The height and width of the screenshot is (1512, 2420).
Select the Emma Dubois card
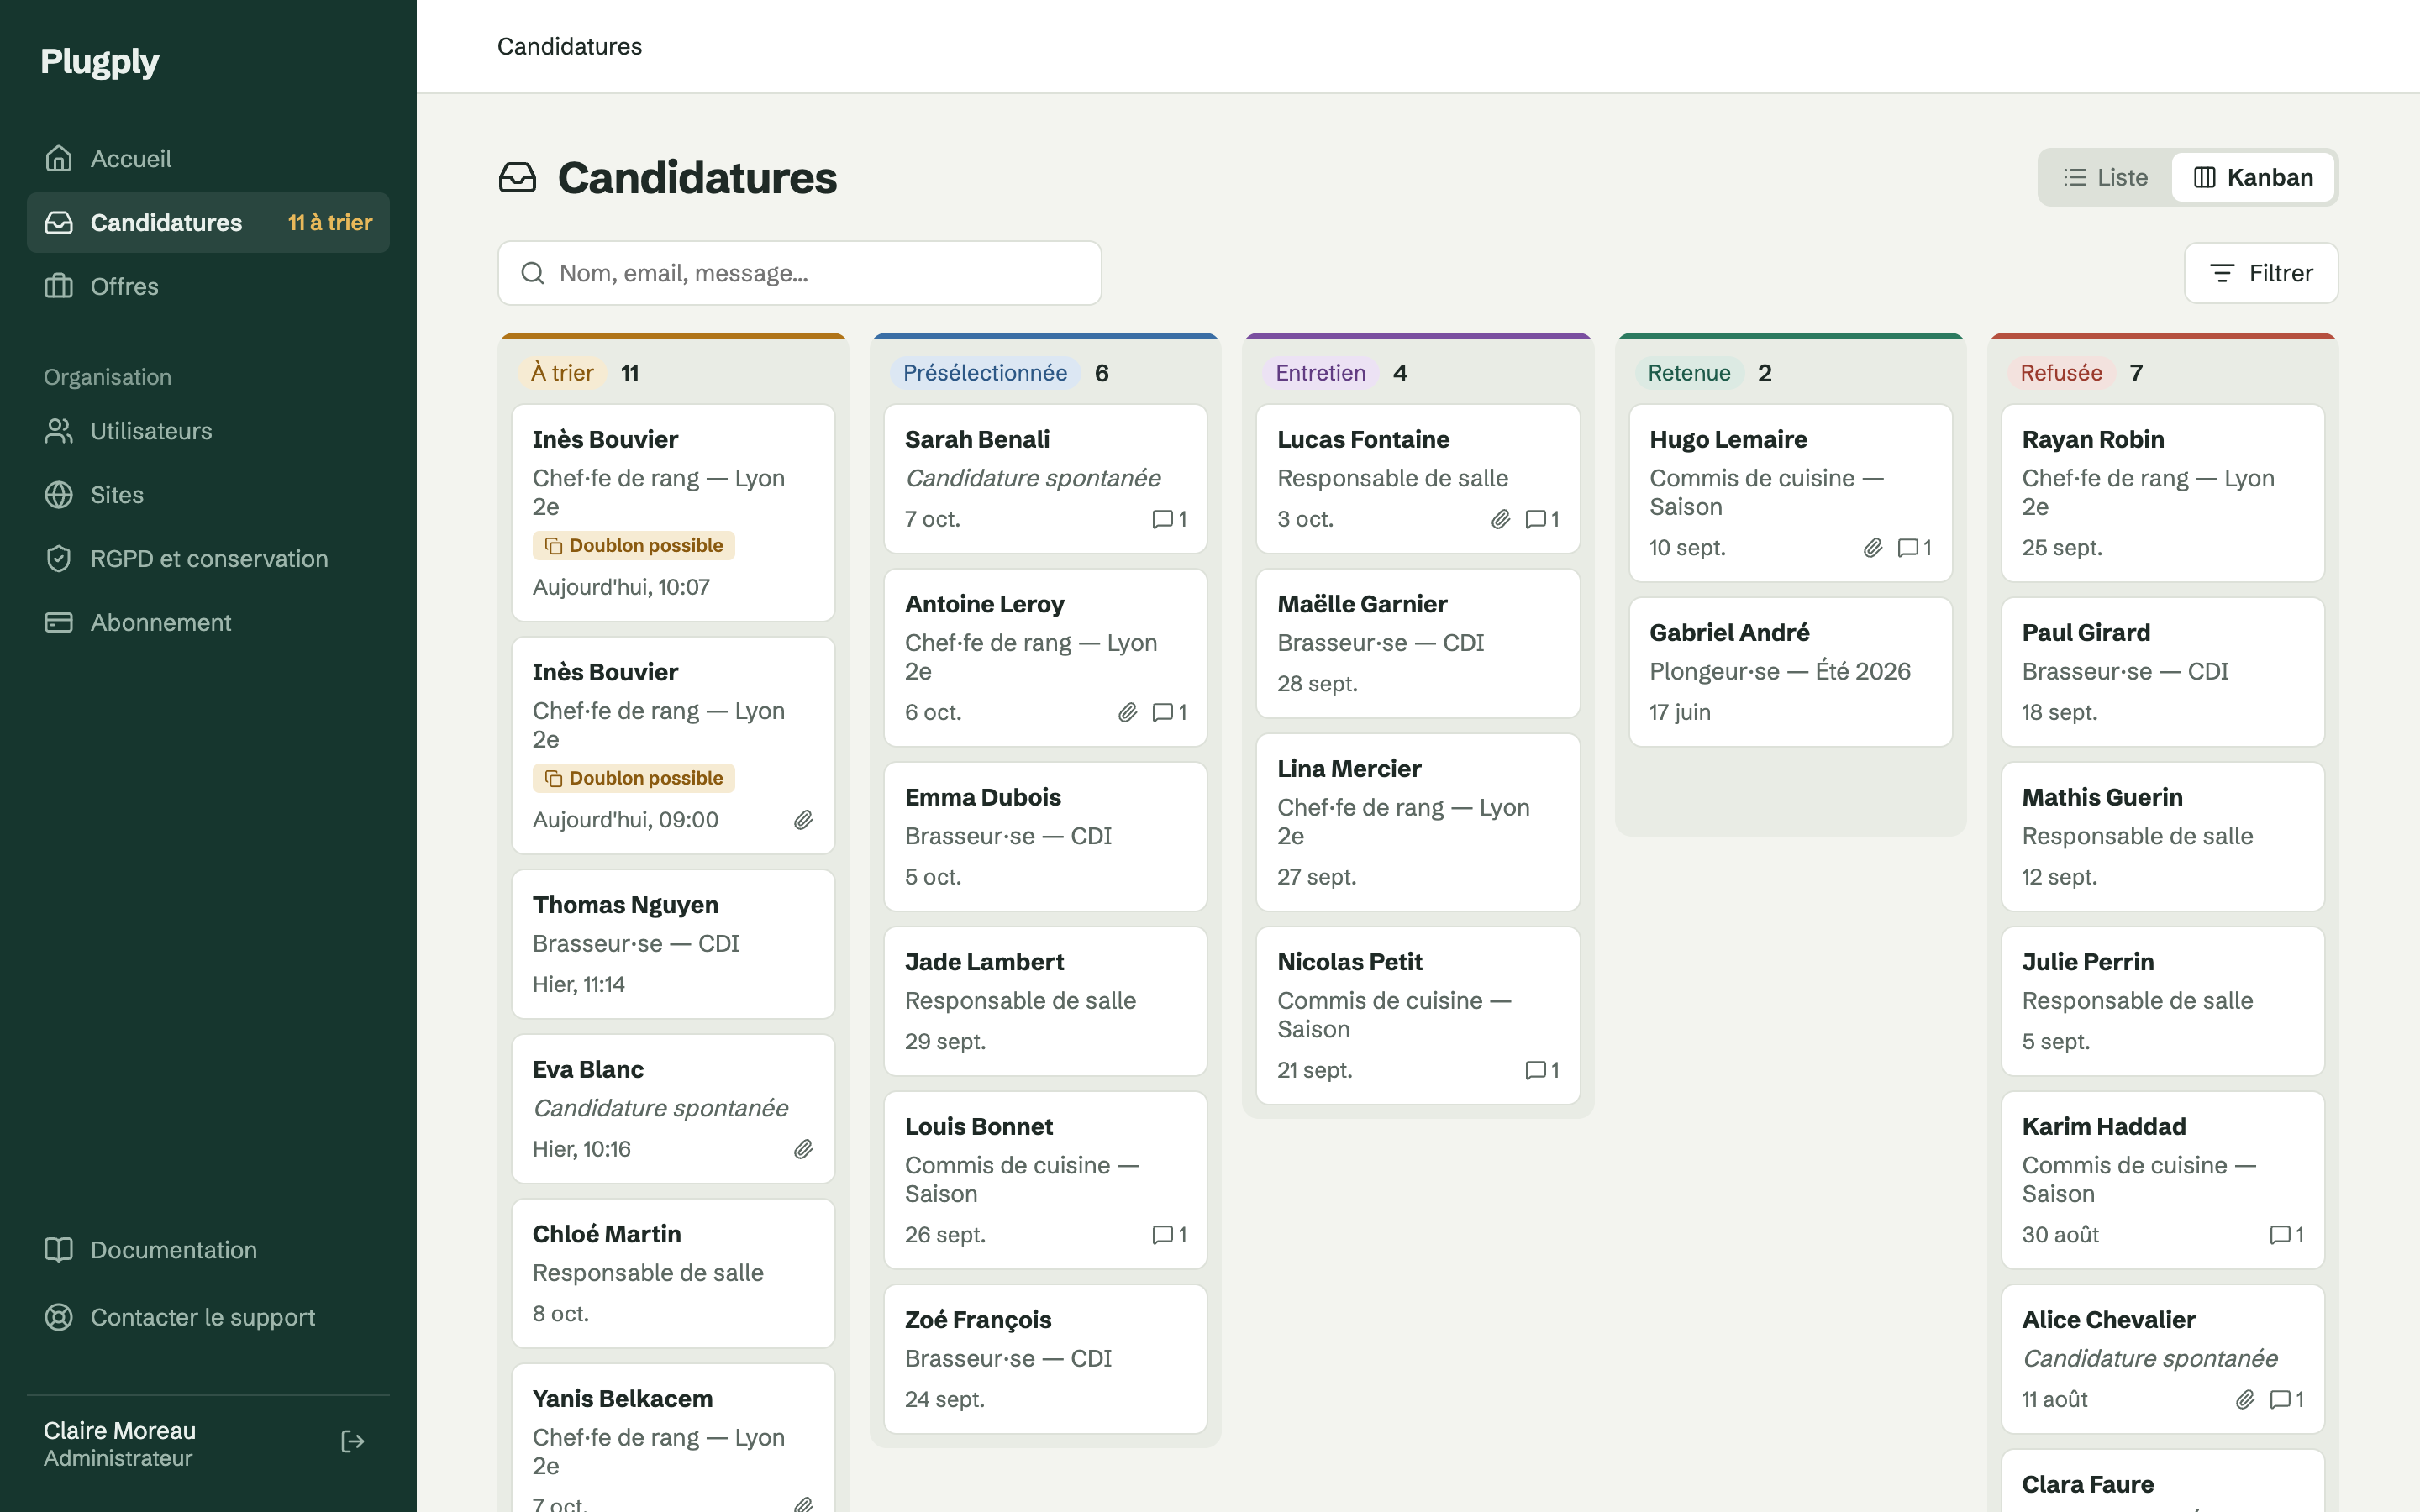click(x=1045, y=837)
